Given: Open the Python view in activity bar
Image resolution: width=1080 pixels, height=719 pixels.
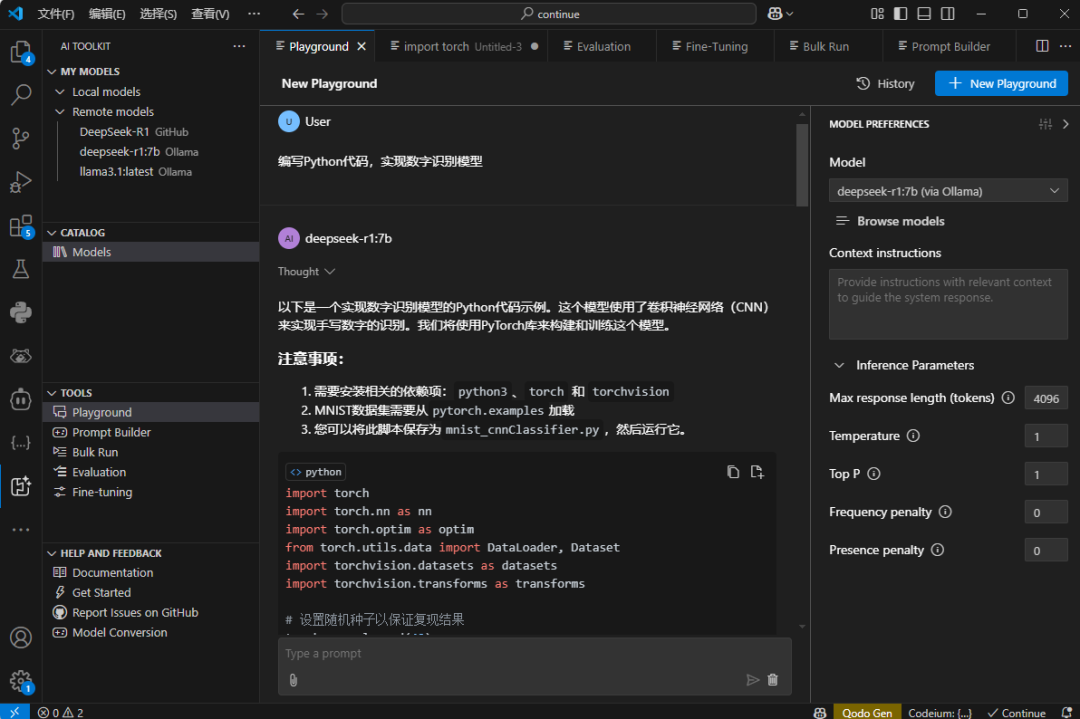Looking at the screenshot, I should click(21, 313).
